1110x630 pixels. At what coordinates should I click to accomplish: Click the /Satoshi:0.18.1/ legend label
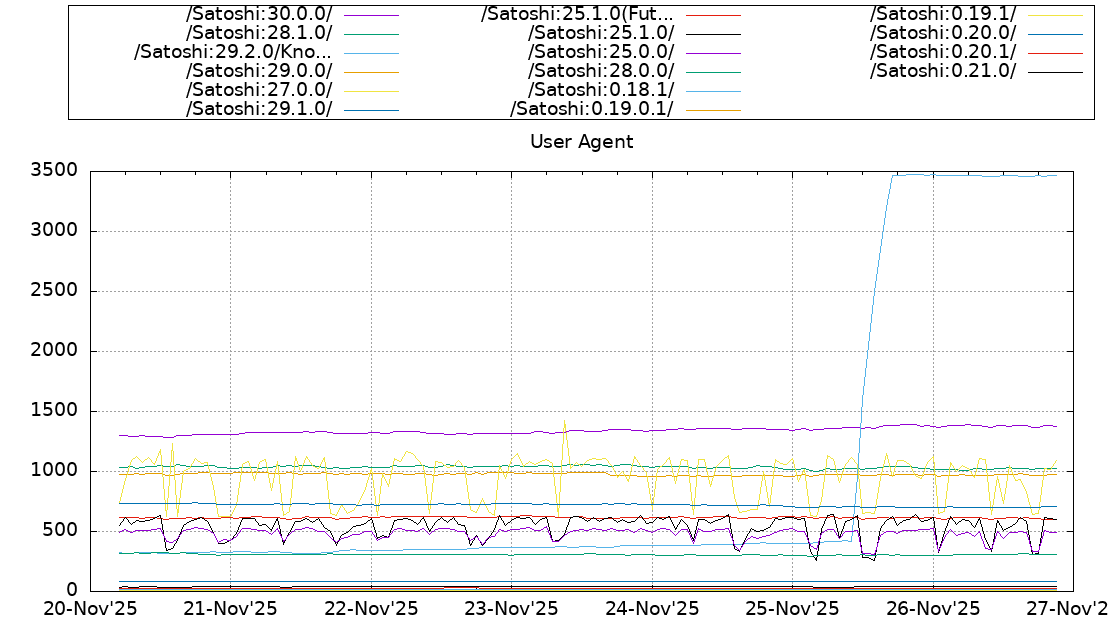click(x=600, y=90)
